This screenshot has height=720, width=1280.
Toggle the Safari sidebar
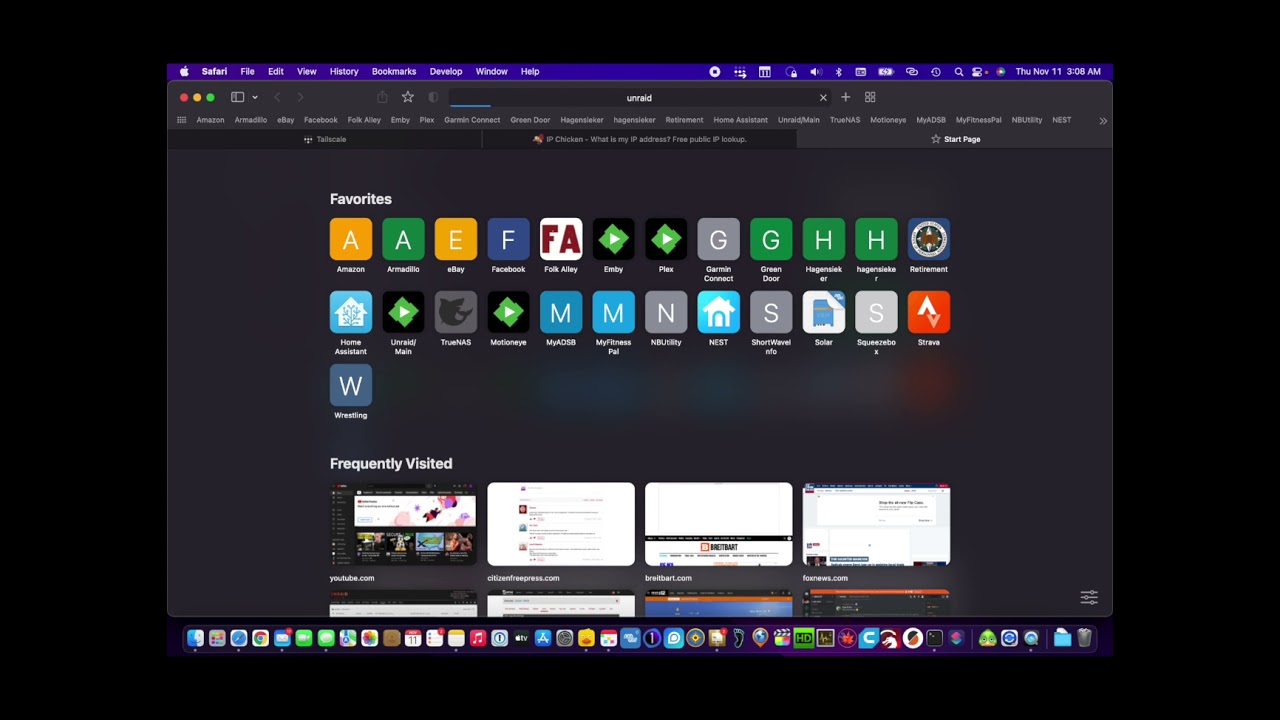(x=237, y=97)
